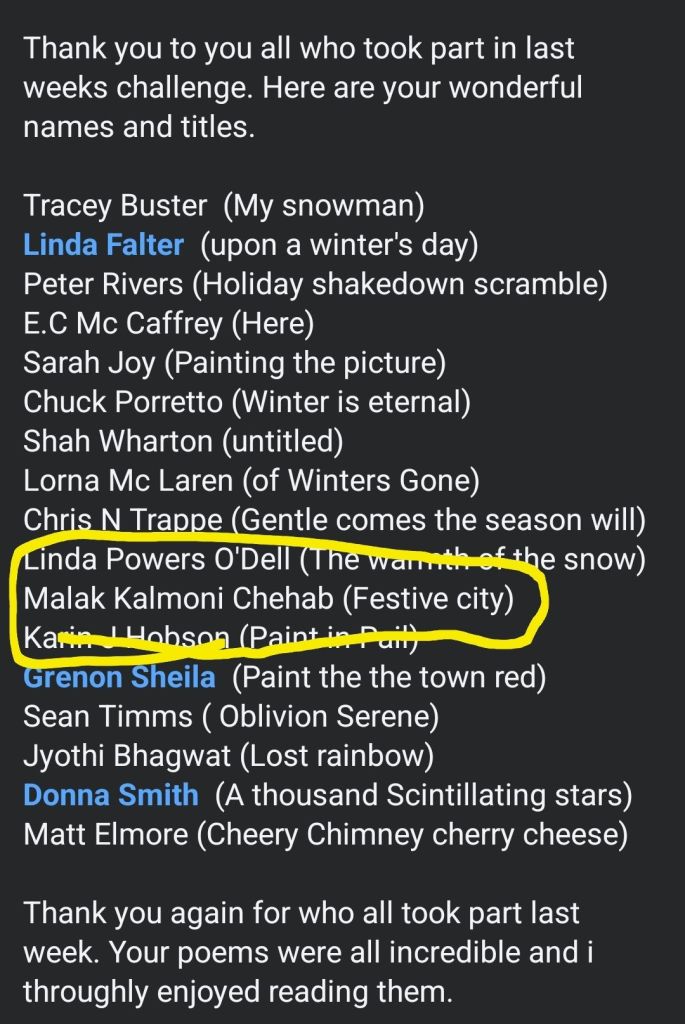Open Grenon Sheila's profile link
This screenshot has width=685, height=1024.
pyautogui.click(x=119, y=678)
